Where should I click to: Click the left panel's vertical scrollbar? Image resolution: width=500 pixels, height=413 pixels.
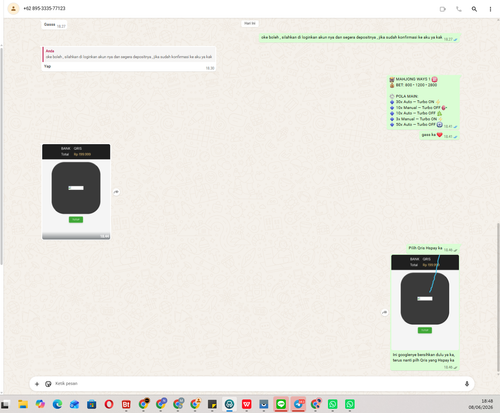point(1,157)
